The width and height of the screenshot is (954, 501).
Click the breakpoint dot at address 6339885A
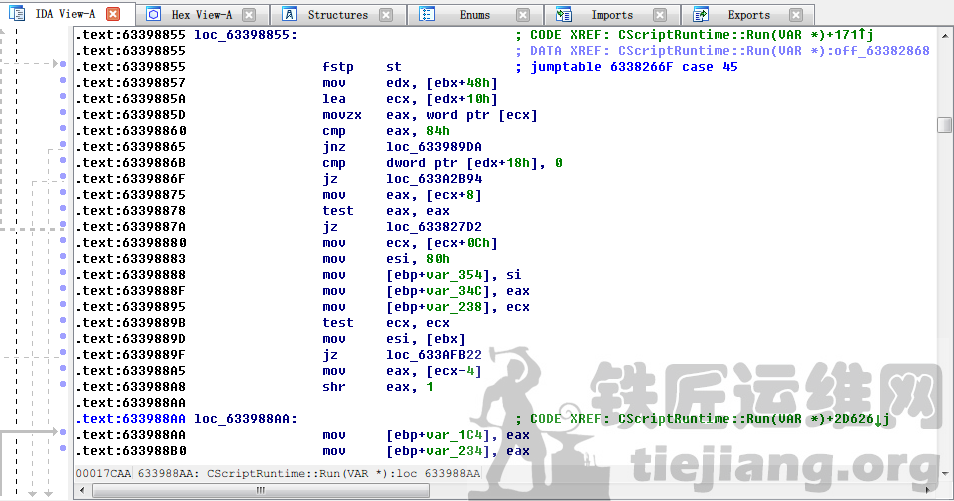pyautogui.click(x=63, y=96)
